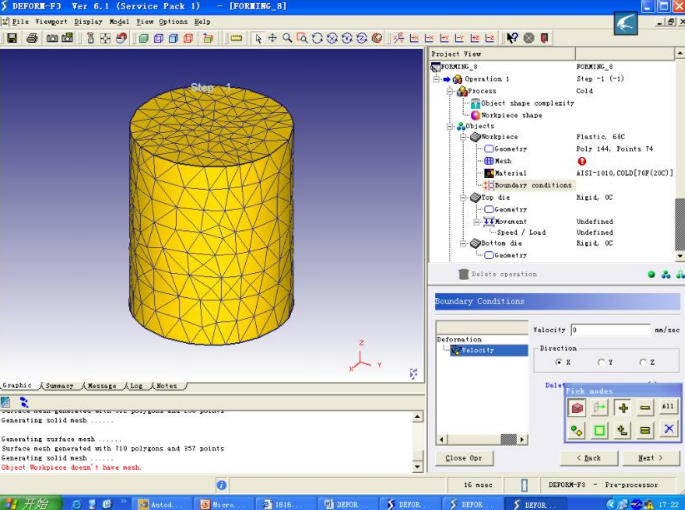Select the X direction radio button
This screenshot has width=685, height=510.
click(558, 362)
